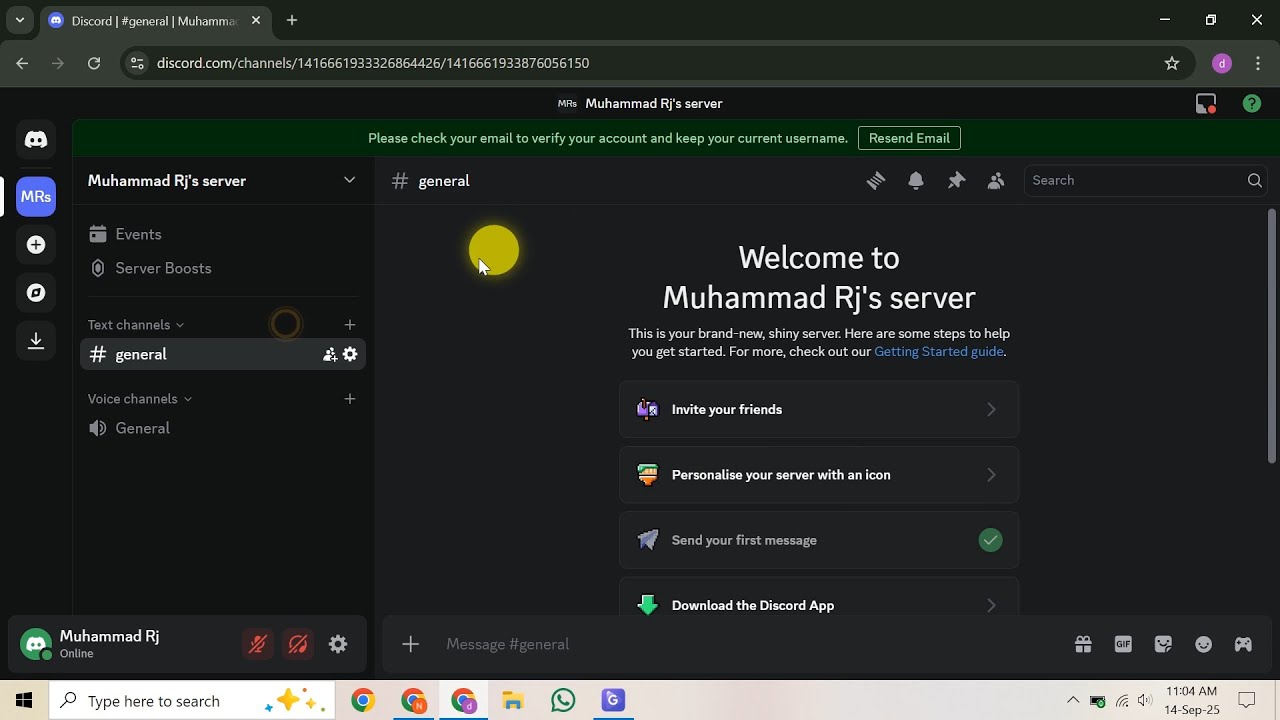
Task: Click the Resend Email button
Action: tap(909, 138)
